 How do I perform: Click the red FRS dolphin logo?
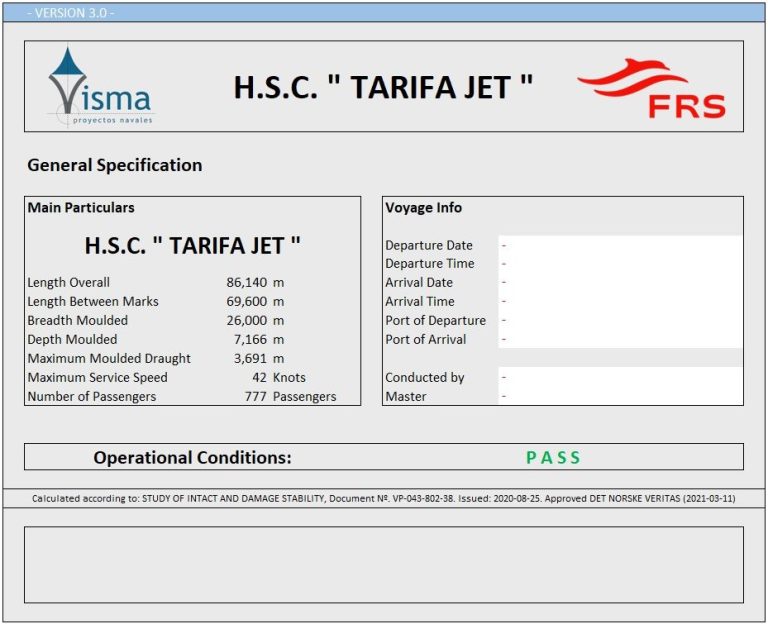coord(651,88)
